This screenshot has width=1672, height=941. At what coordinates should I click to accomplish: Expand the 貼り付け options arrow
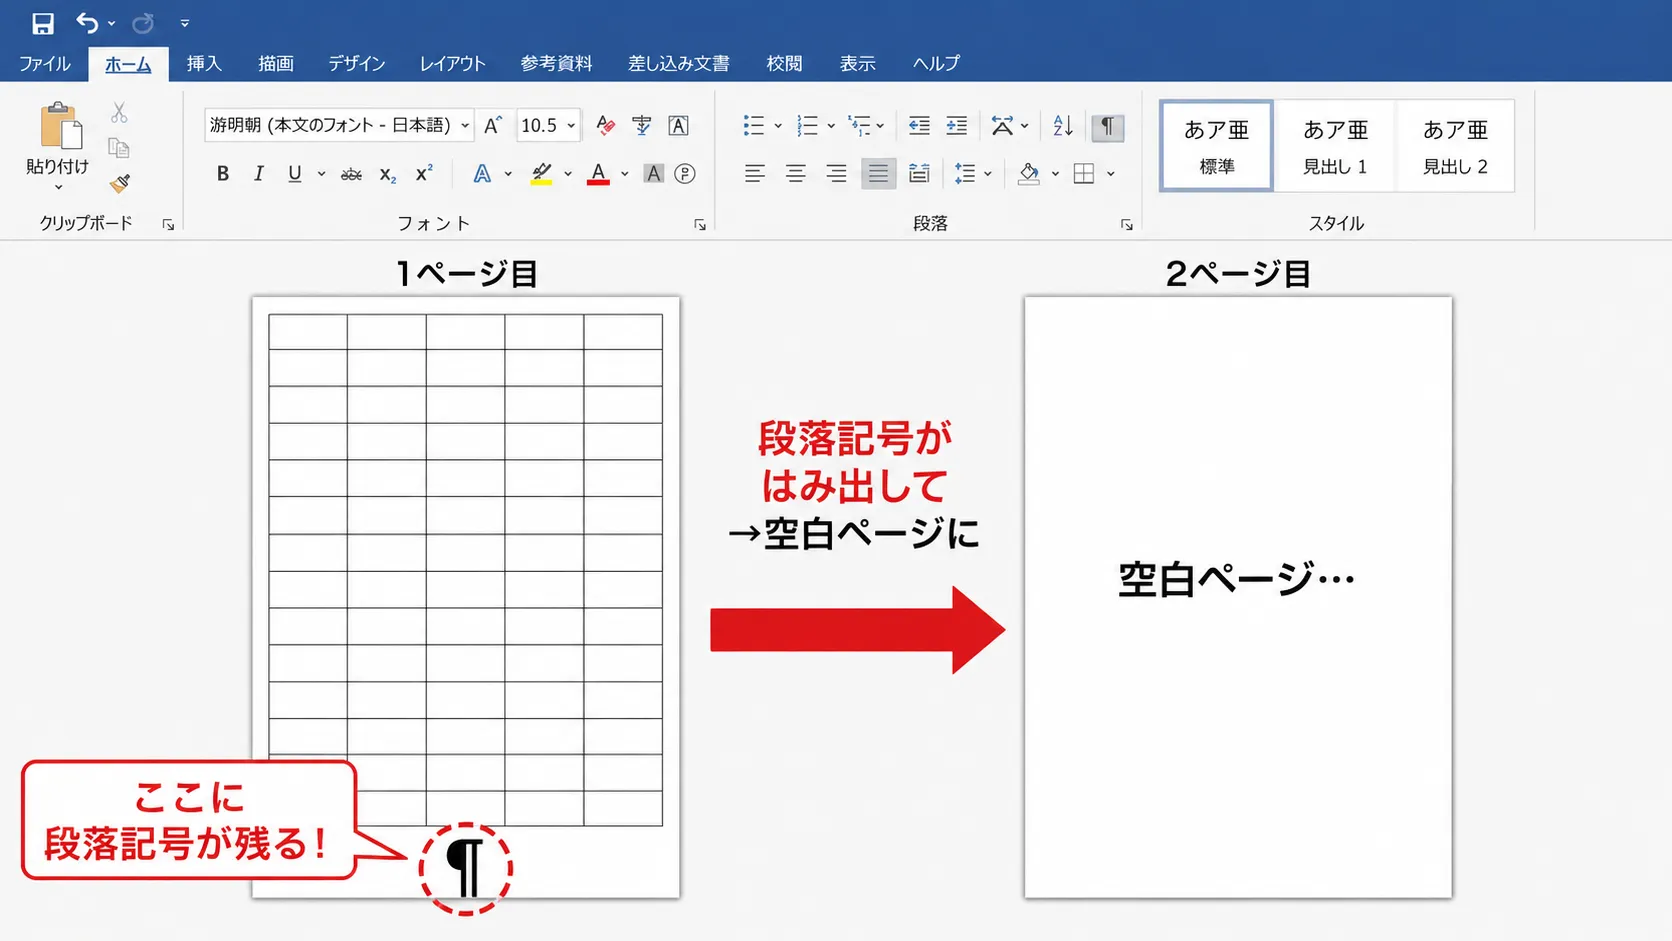point(58,187)
